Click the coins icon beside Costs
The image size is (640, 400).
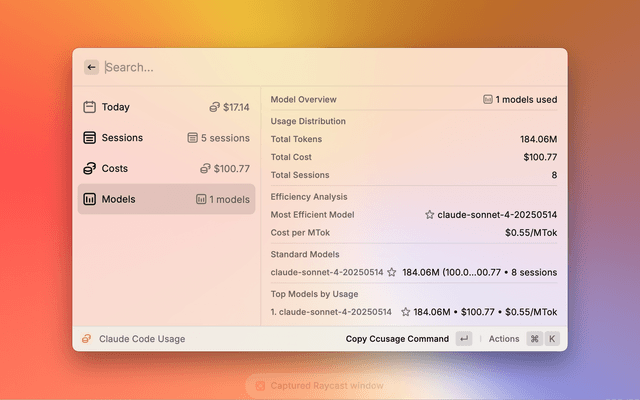pos(89,169)
